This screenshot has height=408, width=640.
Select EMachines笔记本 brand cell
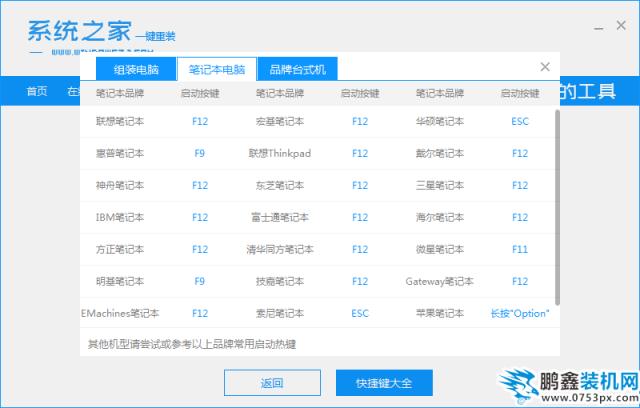120,313
